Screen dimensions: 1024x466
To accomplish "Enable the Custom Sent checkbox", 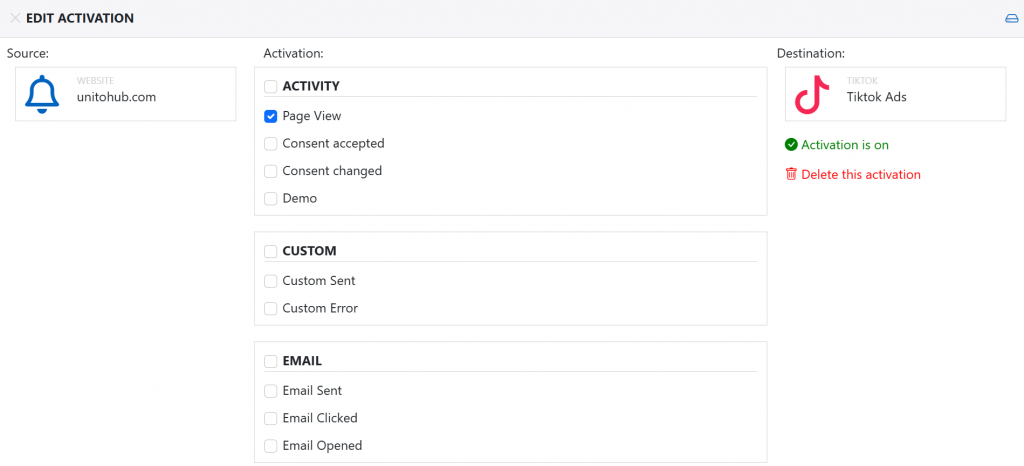I will (x=270, y=281).
